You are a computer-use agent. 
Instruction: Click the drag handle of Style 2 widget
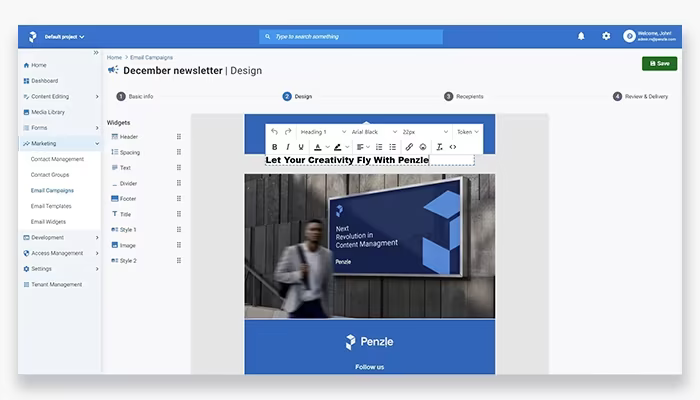(x=179, y=260)
